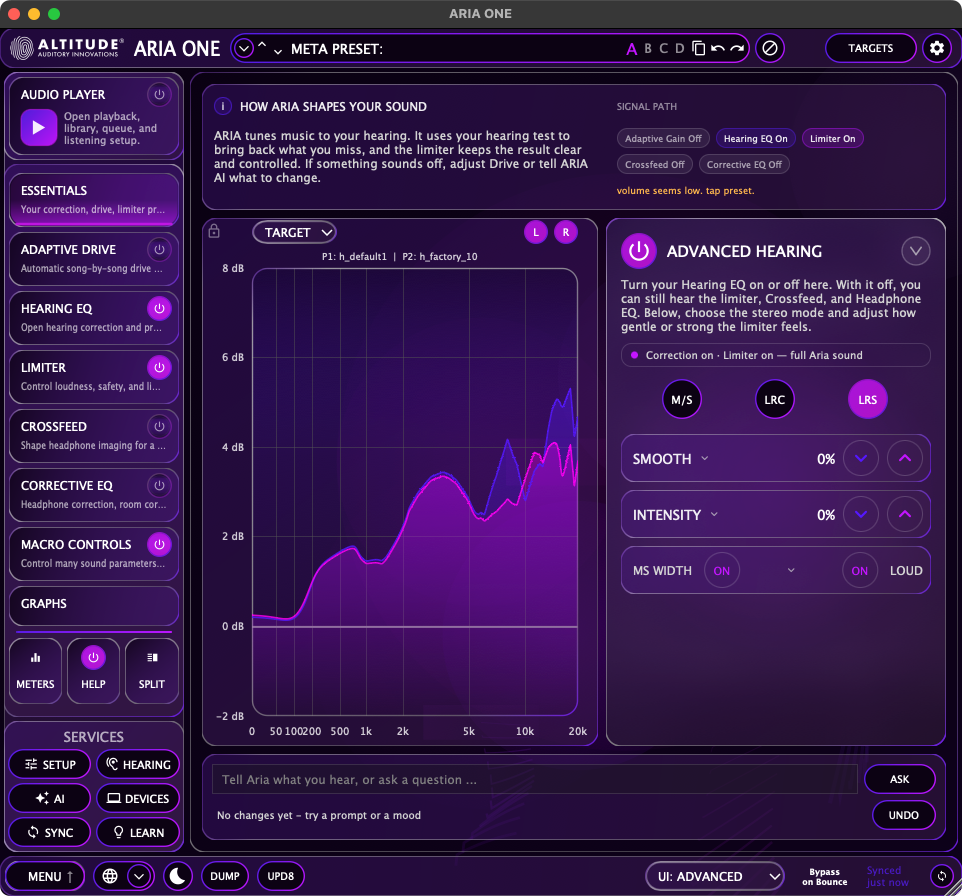
Task: Select the previous preset up arrow
Action: tap(262, 46)
